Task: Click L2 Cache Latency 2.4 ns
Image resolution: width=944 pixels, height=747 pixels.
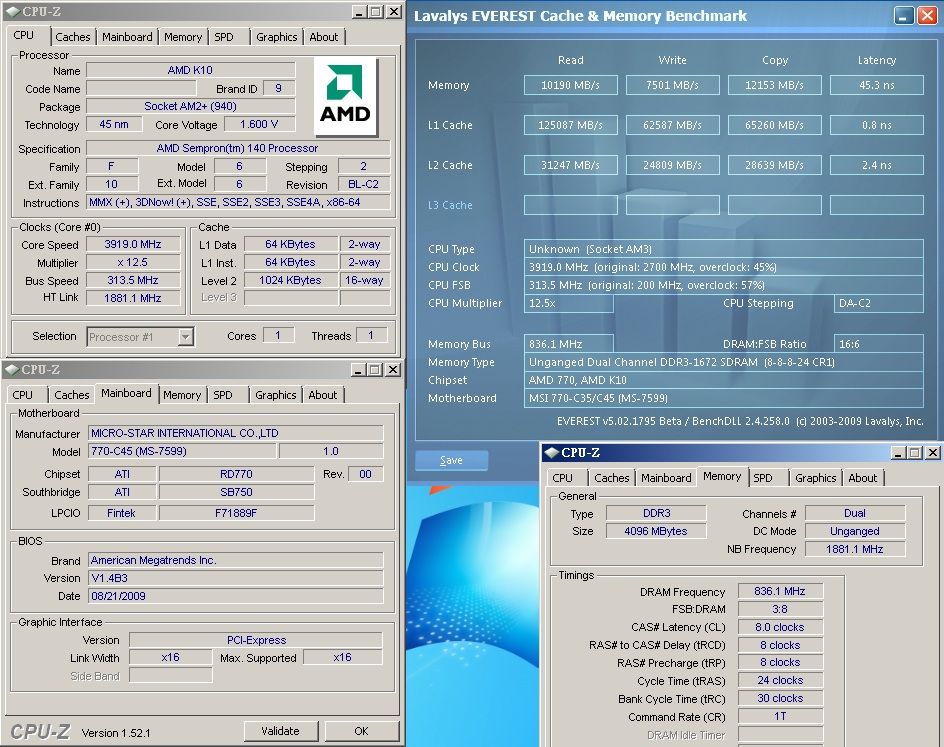Action: coord(877,165)
